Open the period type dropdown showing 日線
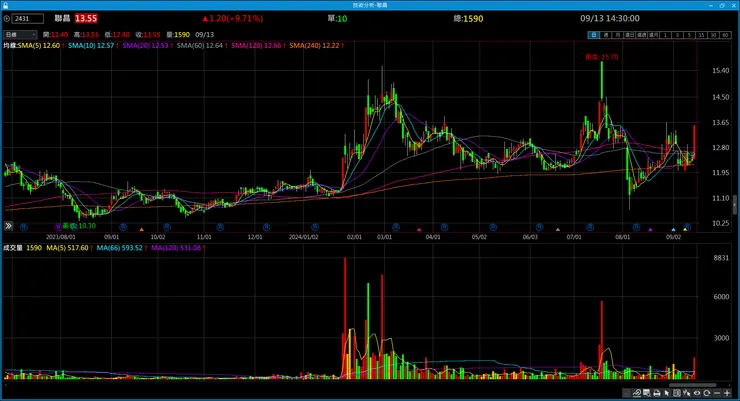The height and width of the screenshot is (401, 740). click(x=20, y=35)
